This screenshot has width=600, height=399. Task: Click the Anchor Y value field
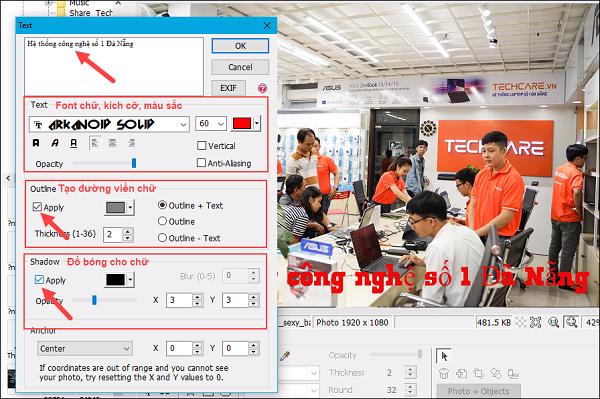(x=235, y=348)
